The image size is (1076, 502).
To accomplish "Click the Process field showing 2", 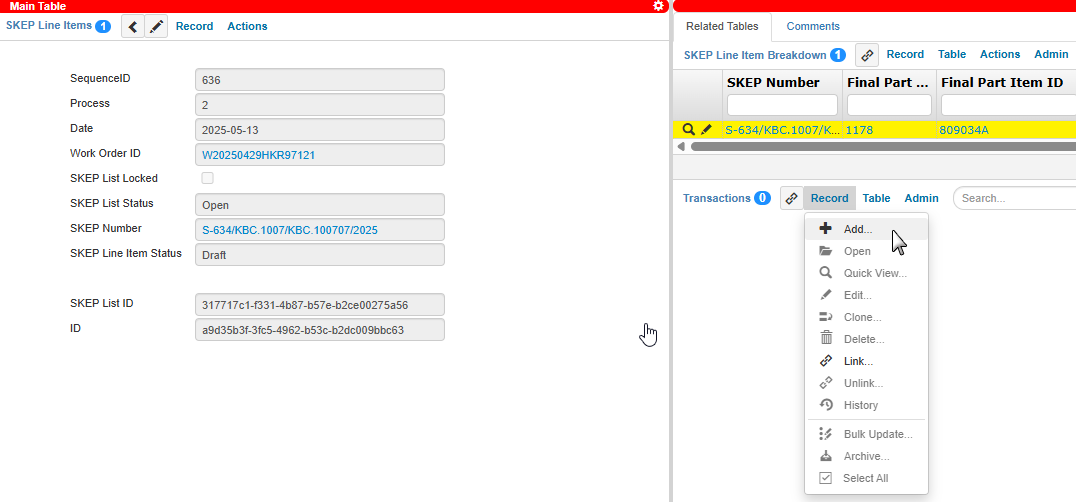I will pyautogui.click(x=320, y=105).
